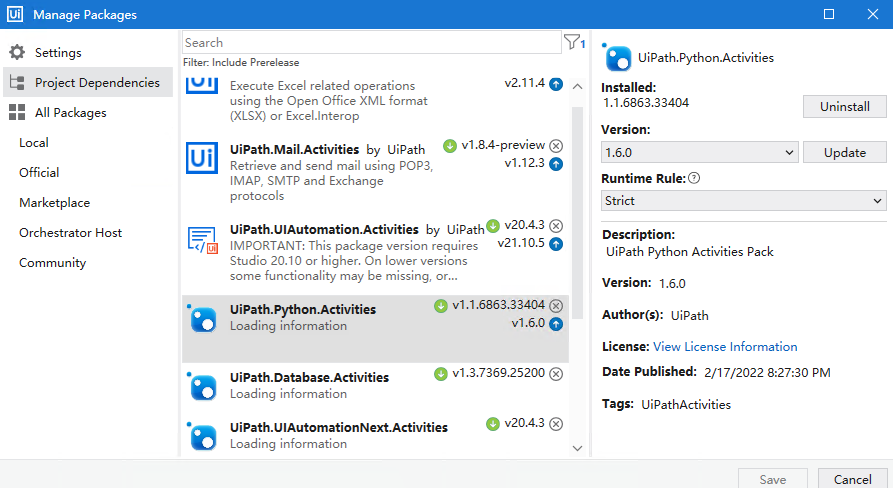Click the UiPath.Database.Activities package logo
Screen dimensions: 893x488
202,387
